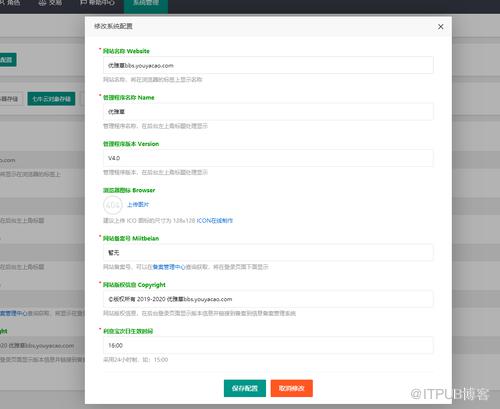
Task: Focus the 管理程序名称 Name input field
Action: click(x=268, y=112)
